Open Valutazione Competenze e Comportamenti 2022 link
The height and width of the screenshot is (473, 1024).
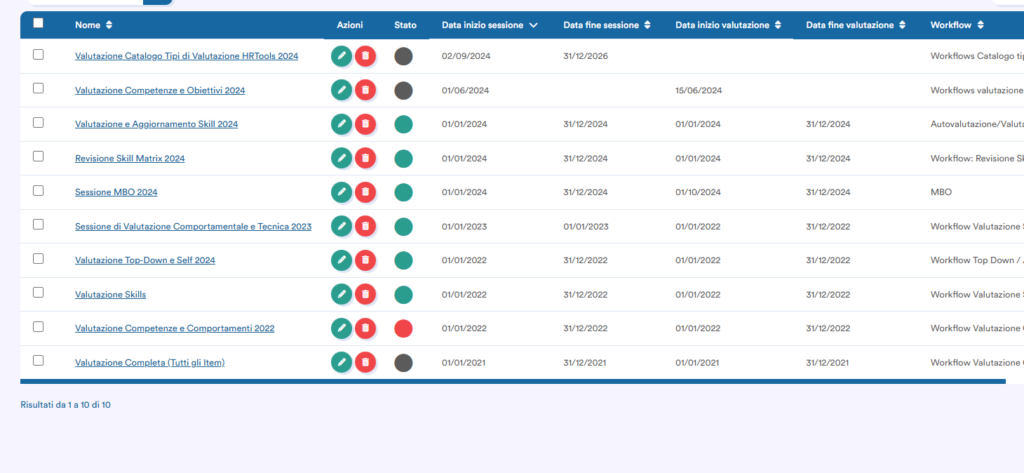[175, 329]
